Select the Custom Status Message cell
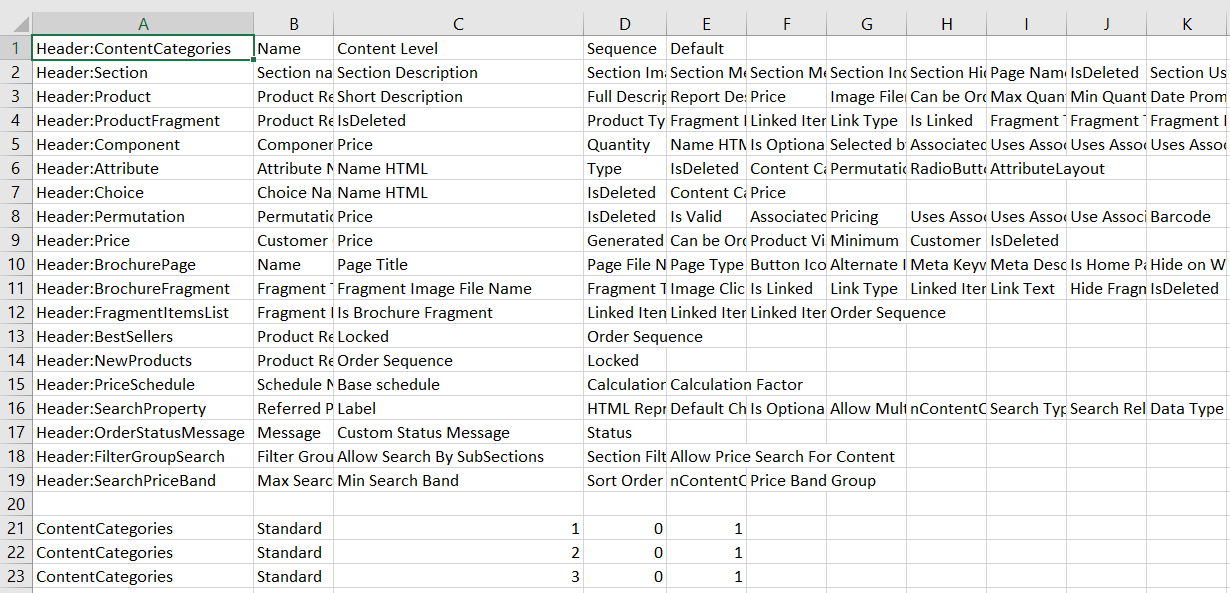Image resolution: width=1230 pixels, height=593 pixels. pyautogui.click(x=458, y=432)
